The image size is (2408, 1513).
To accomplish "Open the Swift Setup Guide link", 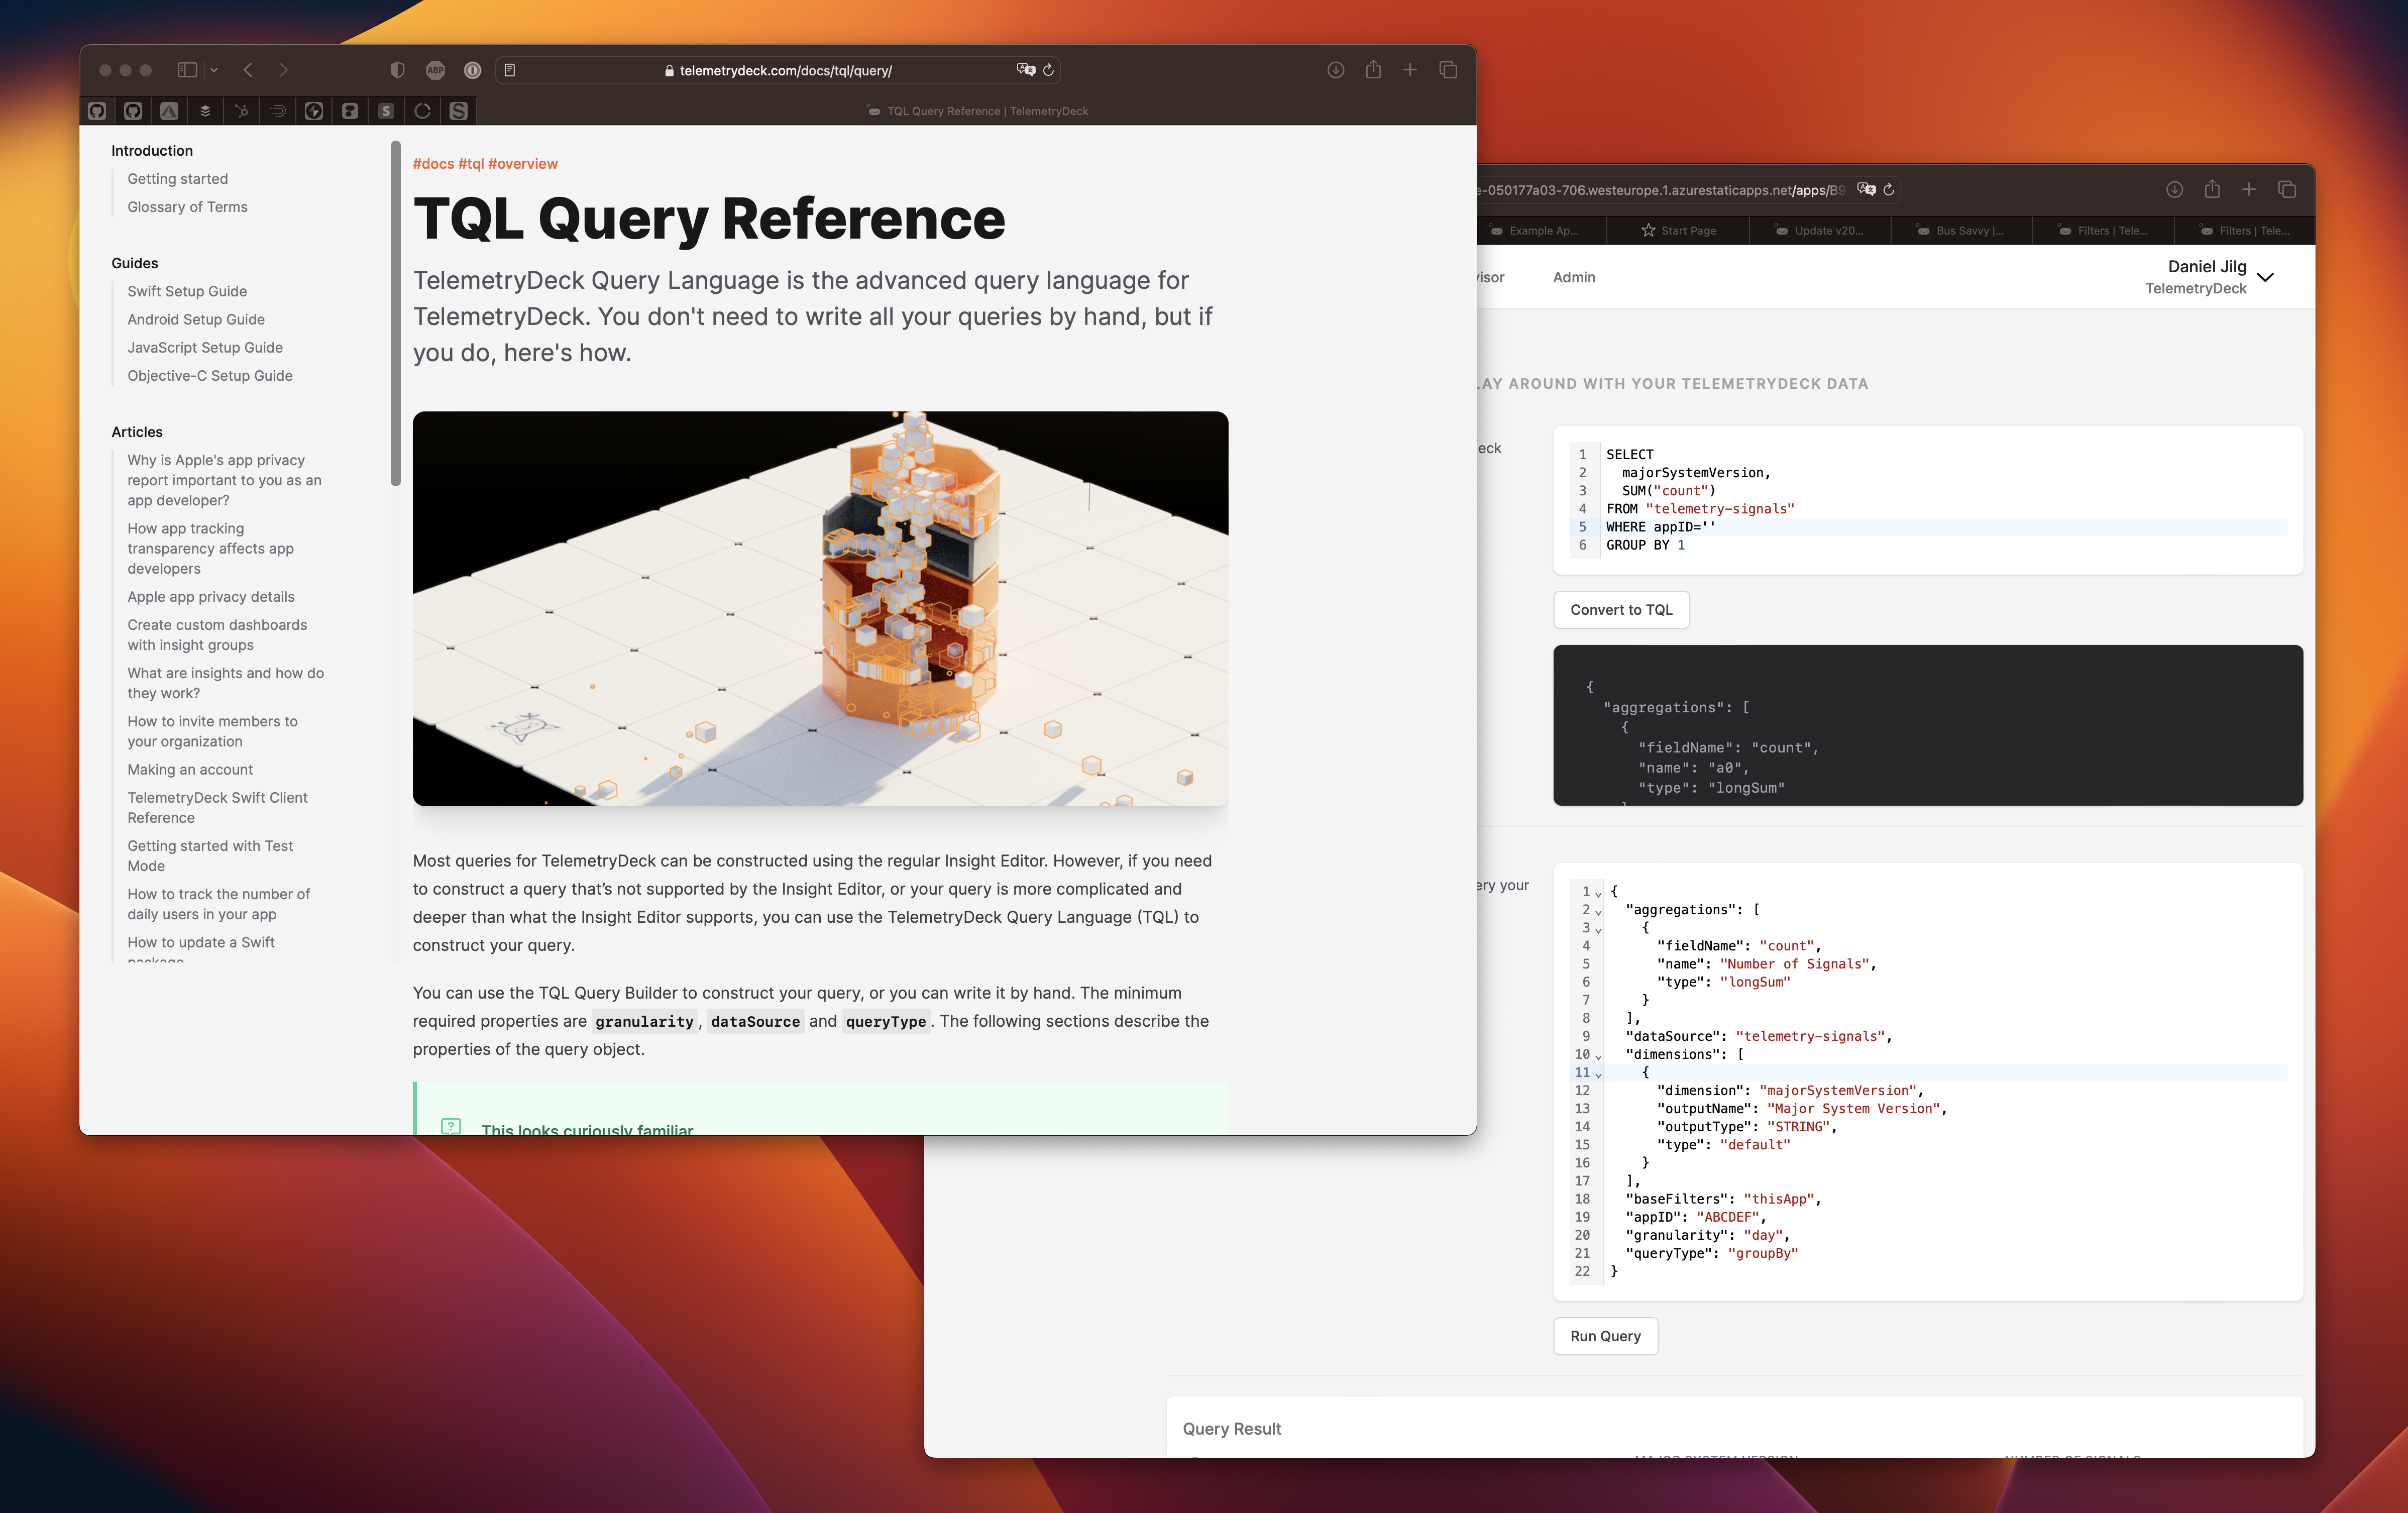I will (187, 291).
